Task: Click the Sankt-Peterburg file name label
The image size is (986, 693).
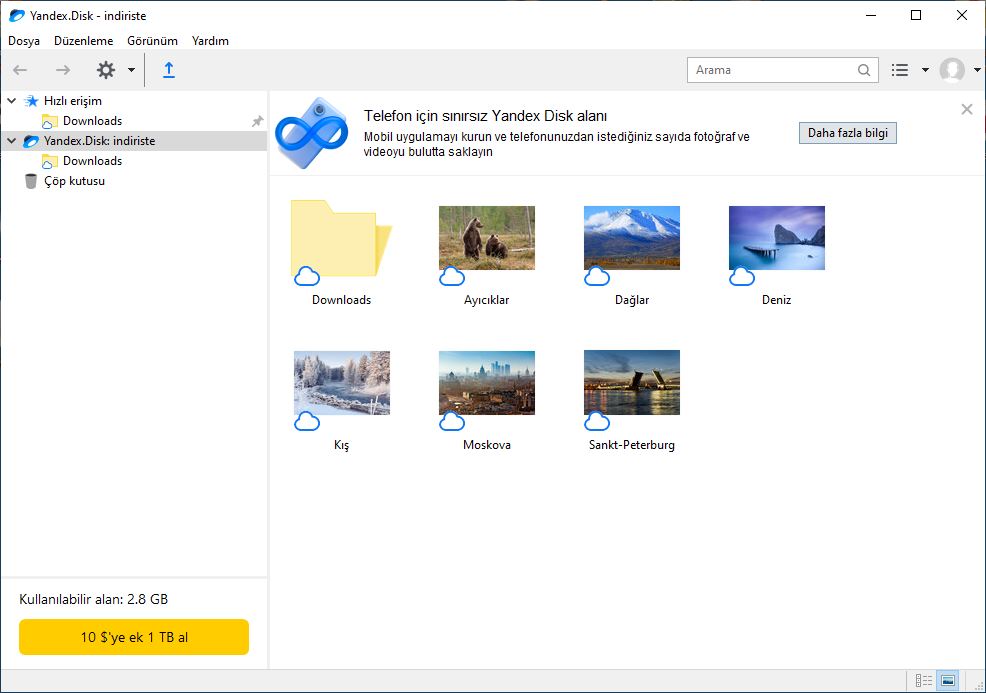Action: click(632, 445)
